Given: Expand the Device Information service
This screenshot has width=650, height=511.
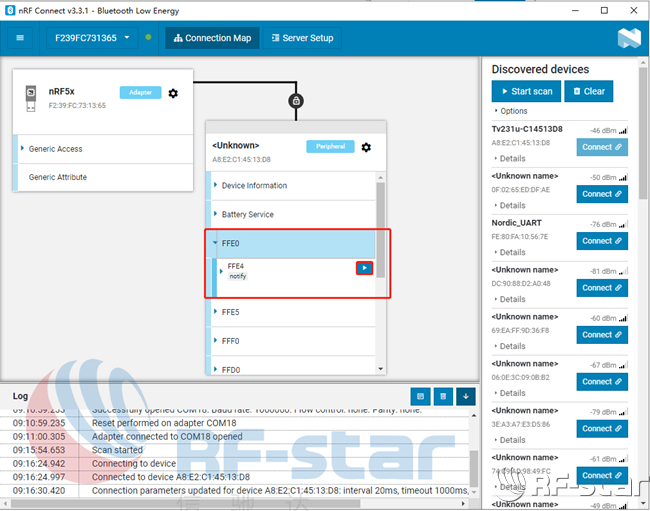Looking at the screenshot, I should (254, 186).
